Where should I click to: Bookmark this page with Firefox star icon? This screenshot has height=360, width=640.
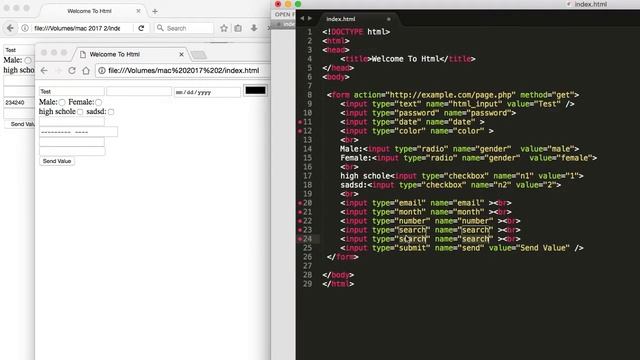pyautogui.click(x=224, y=28)
